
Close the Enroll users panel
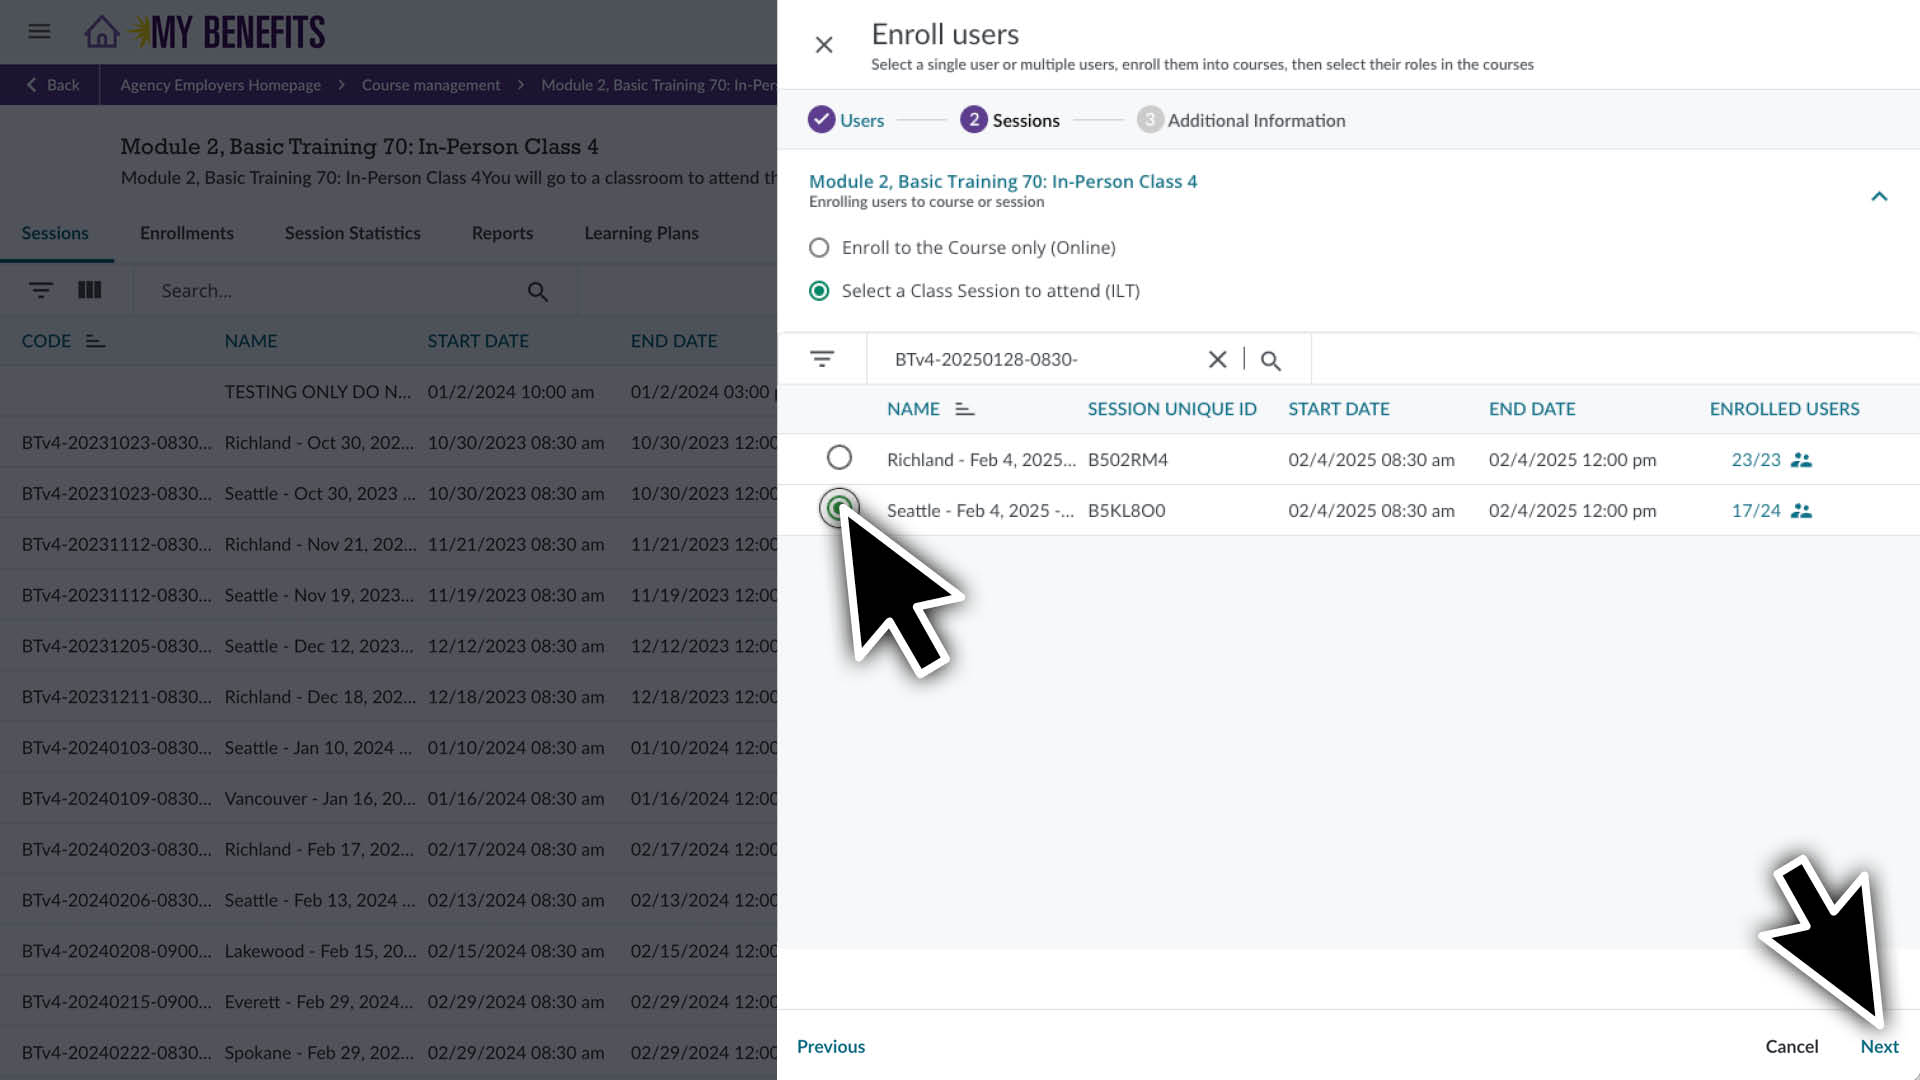pos(824,45)
